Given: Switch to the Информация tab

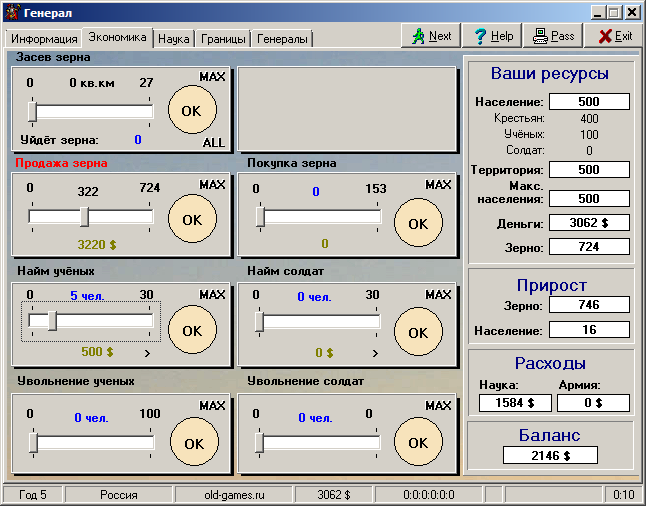Looking at the screenshot, I should [44, 39].
